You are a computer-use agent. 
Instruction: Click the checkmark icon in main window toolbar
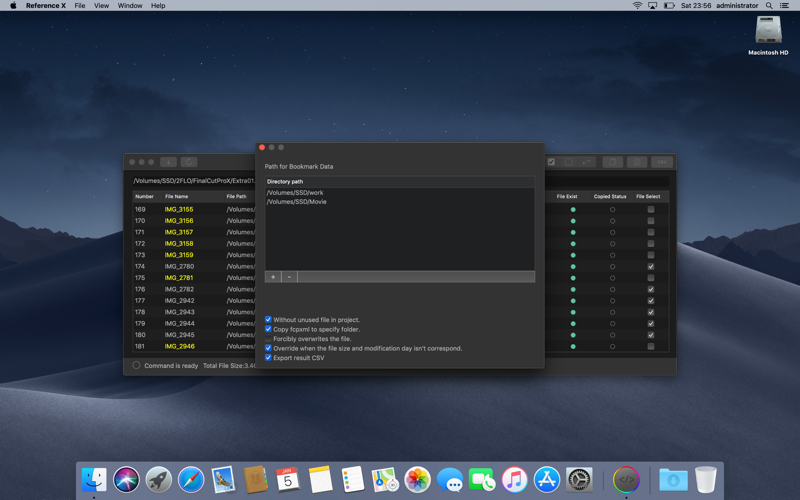tap(551, 162)
